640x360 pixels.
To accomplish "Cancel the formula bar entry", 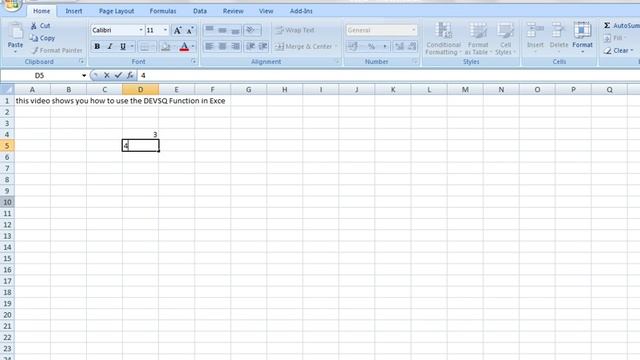I will tap(107, 76).
